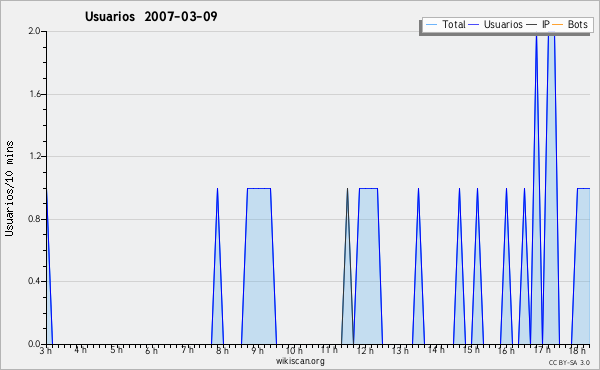The height and width of the screenshot is (370, 600).
Task: Click the Total light-blue legend line
Action: point(431,25)
